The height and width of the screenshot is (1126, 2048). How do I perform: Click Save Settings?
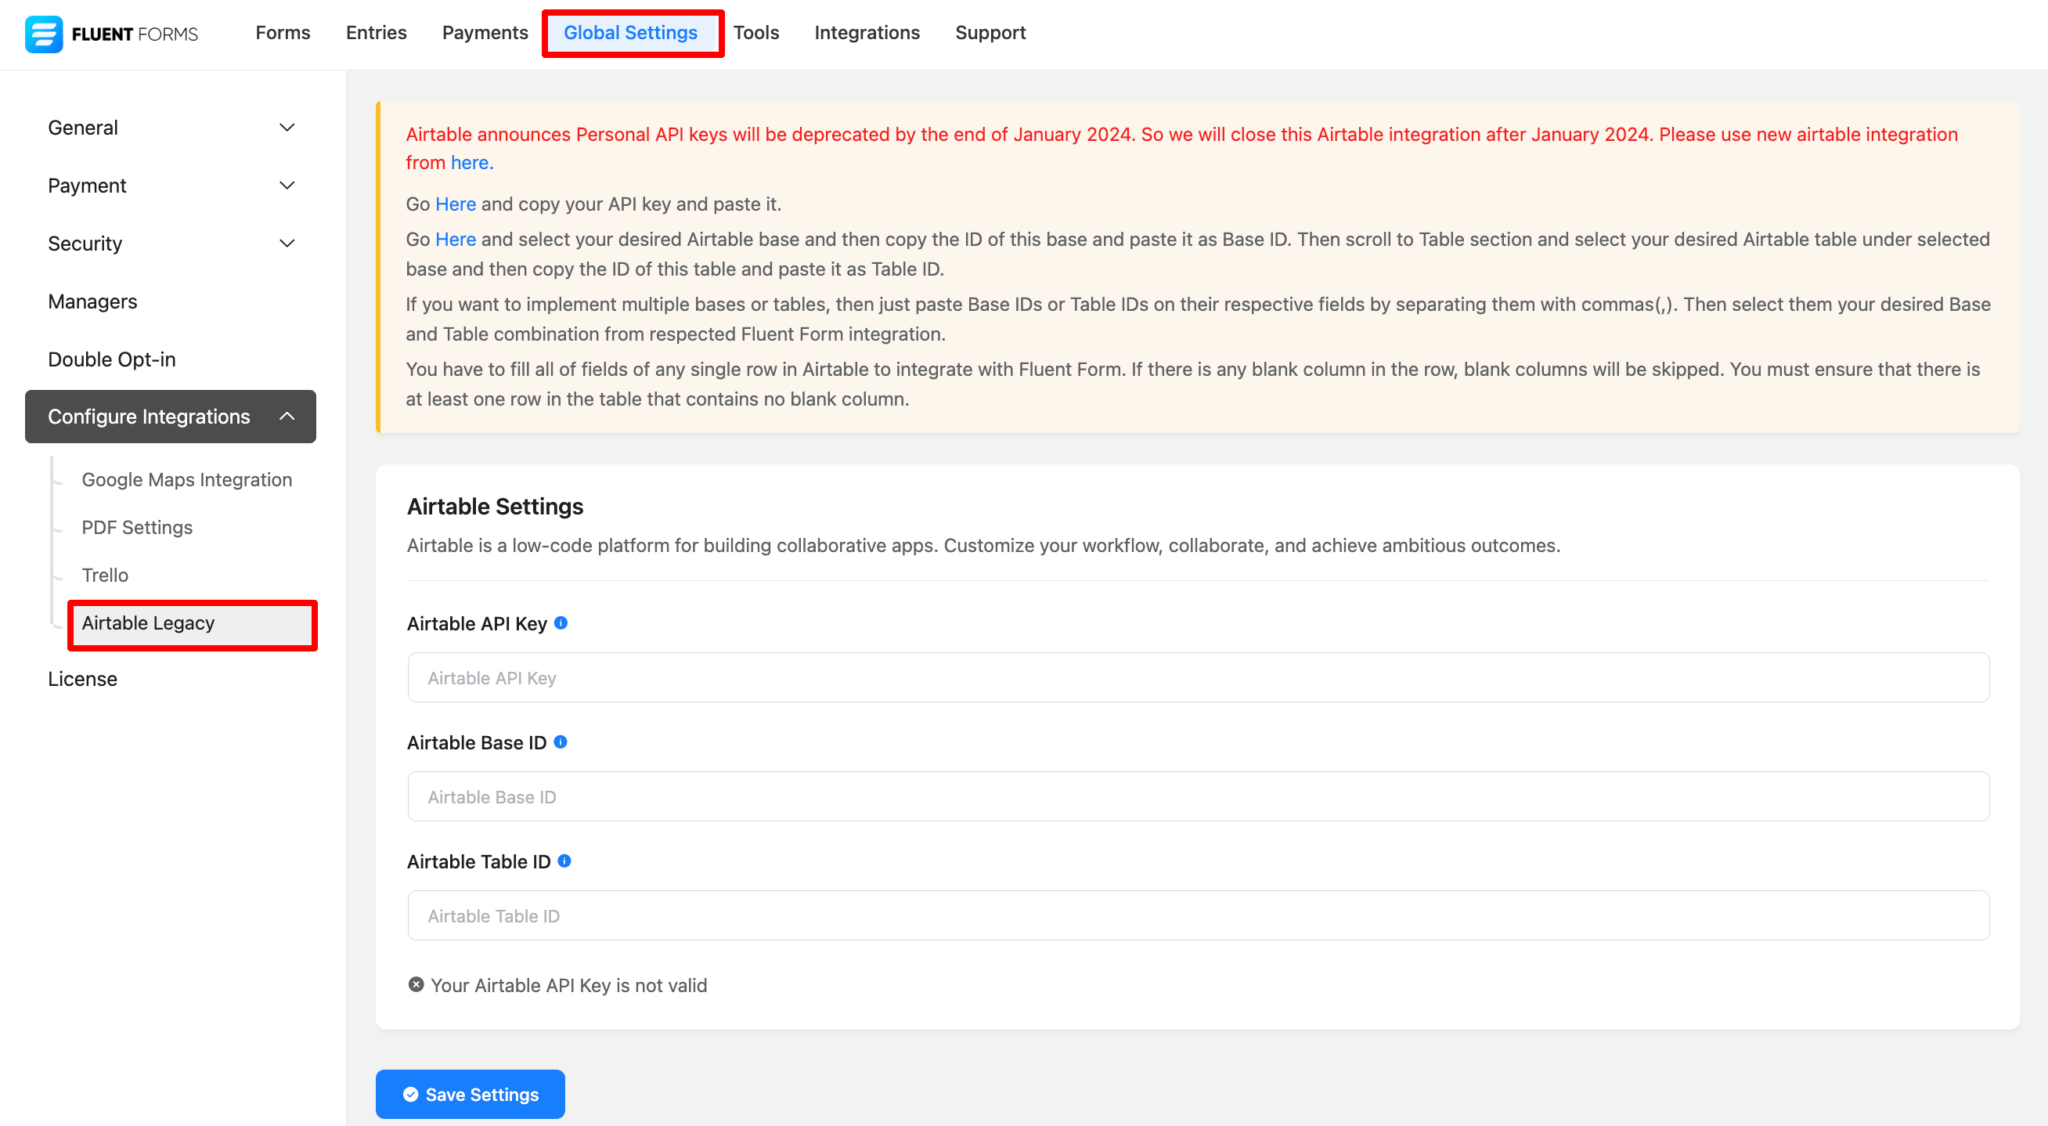469,1094
